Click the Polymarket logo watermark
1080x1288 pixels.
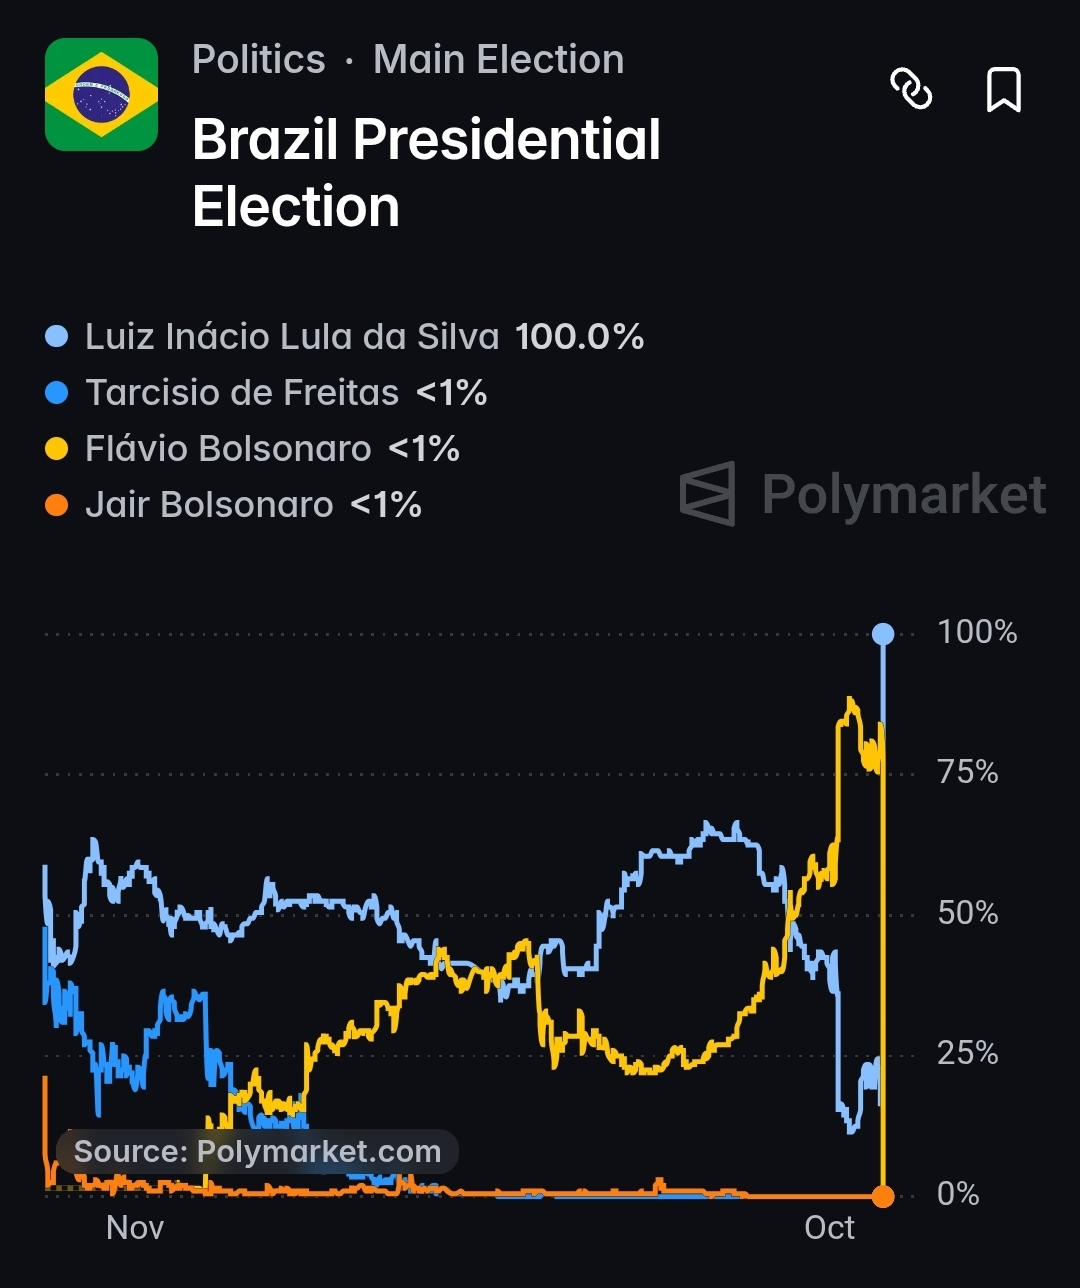coord(863,494)
